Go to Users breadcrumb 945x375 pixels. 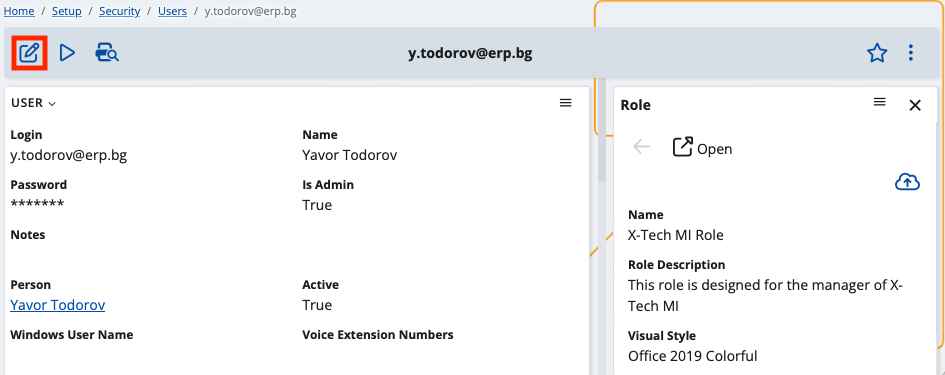click(172, 11)
